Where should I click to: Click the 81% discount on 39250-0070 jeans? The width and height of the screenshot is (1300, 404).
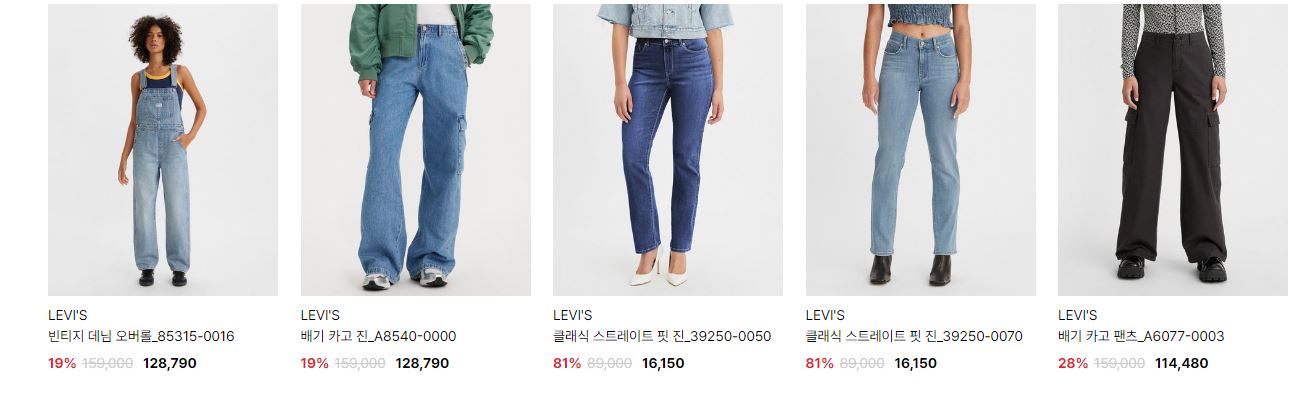819,363
